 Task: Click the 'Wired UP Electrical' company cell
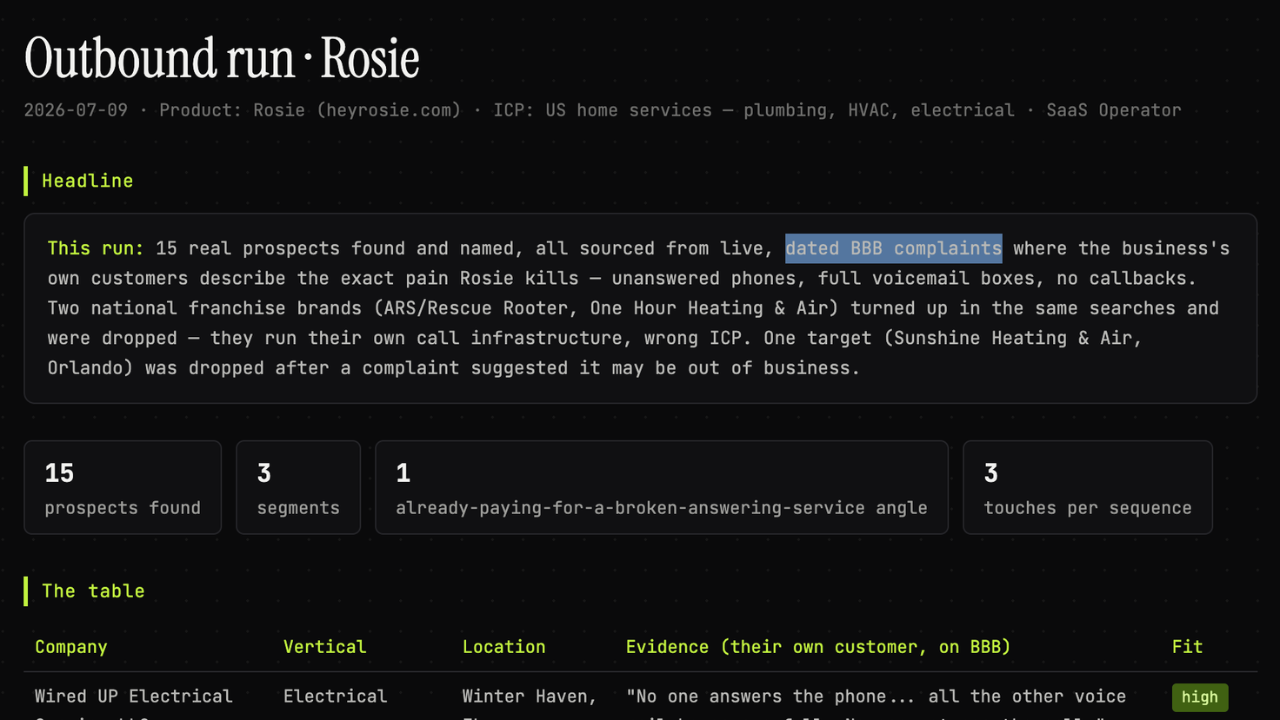[x=134, y=696]
